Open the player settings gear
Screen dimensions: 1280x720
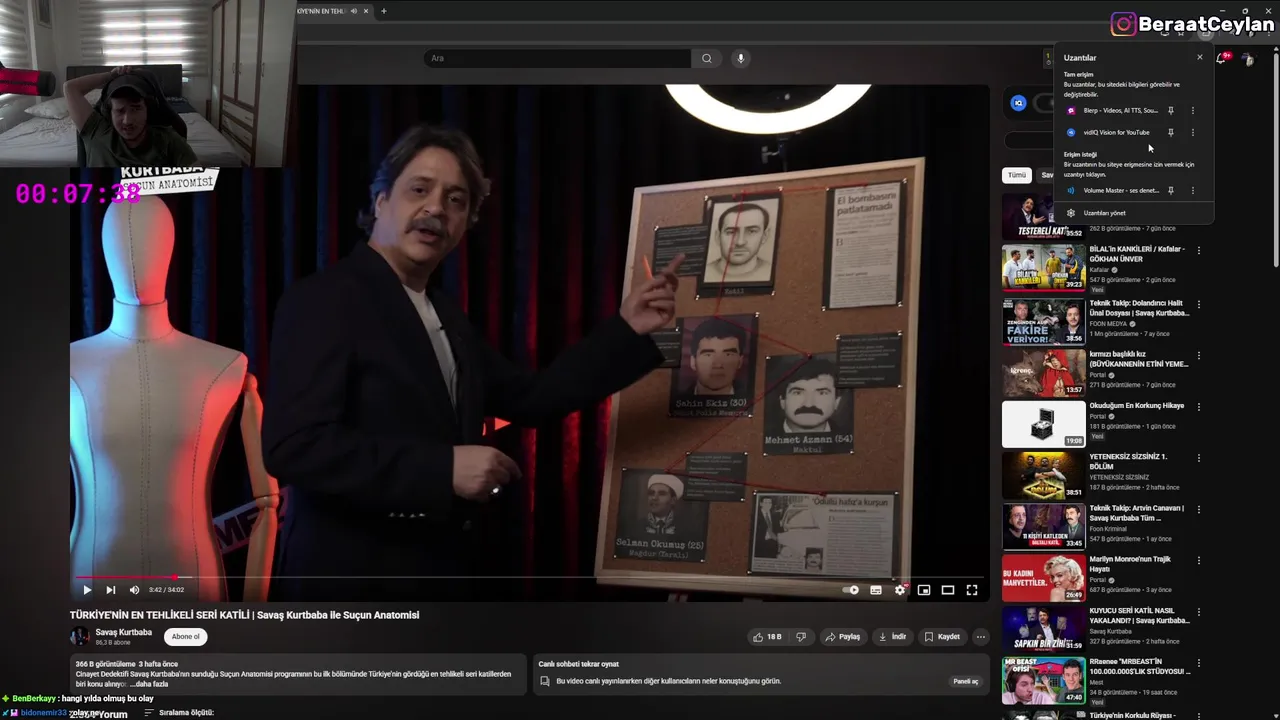tap(900, 590)
